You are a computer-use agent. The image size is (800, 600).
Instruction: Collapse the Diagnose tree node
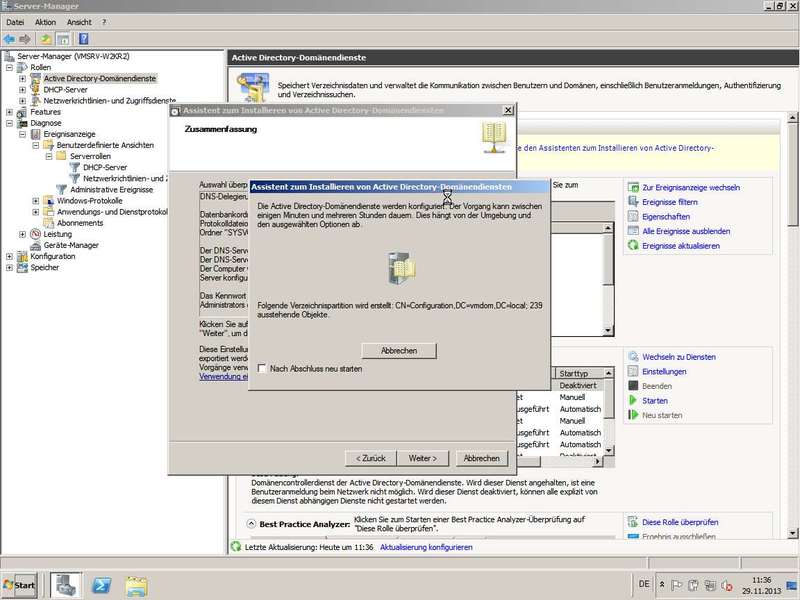point(10,123)
